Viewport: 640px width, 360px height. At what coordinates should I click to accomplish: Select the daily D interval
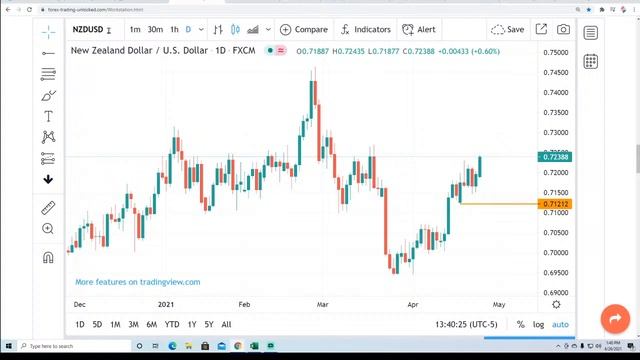(188, 29)
